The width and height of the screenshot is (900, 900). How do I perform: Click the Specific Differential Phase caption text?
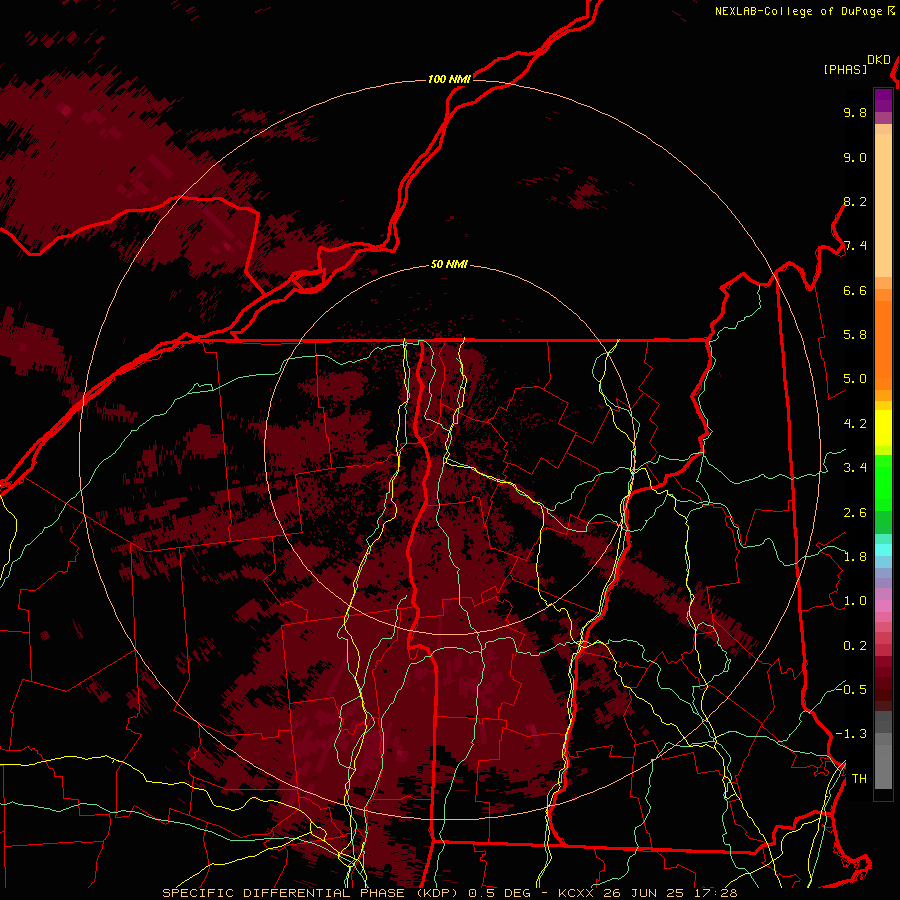[x=449, y=893]
